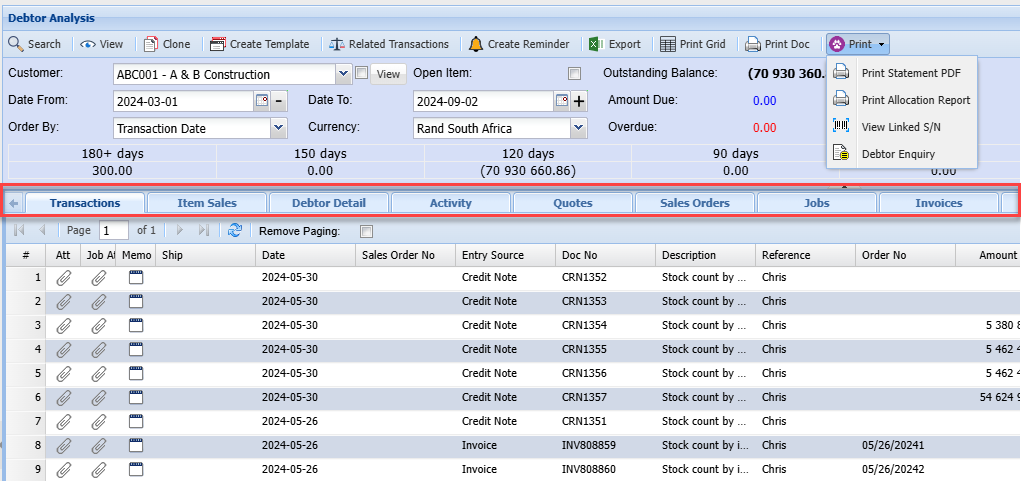Click job attachment paperclip in row 5
This screenshot has width=1021, height=481.
click(x=98, y=373)
